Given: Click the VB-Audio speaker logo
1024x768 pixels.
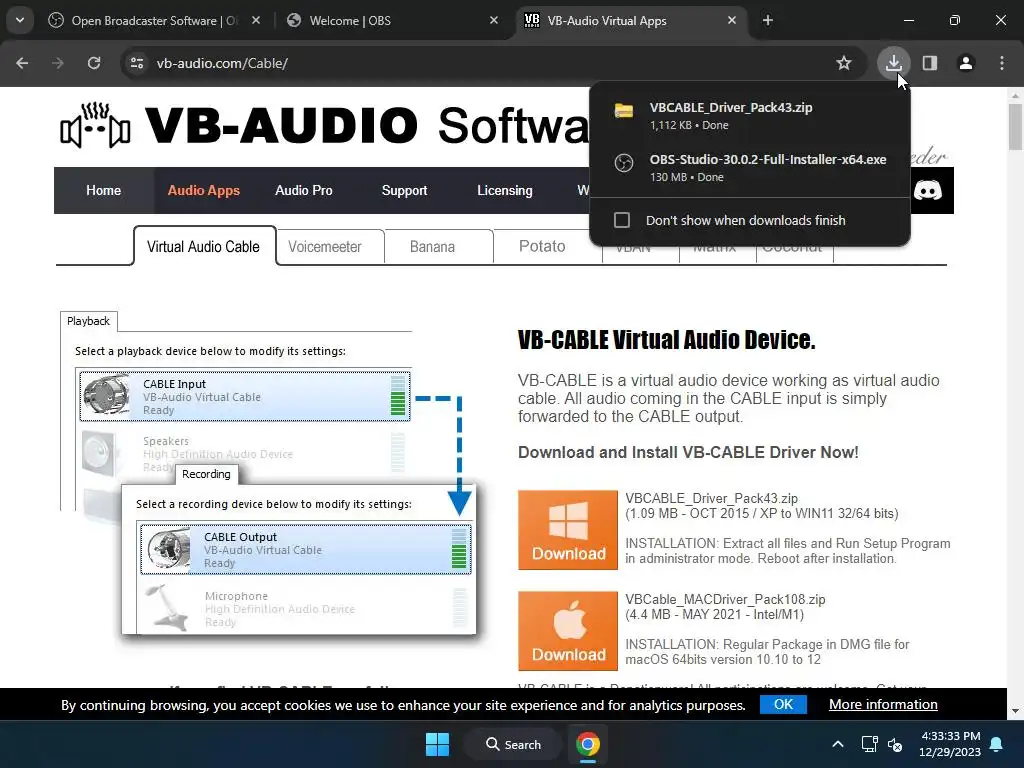Looking at the screenshot, I should (95, 125).
